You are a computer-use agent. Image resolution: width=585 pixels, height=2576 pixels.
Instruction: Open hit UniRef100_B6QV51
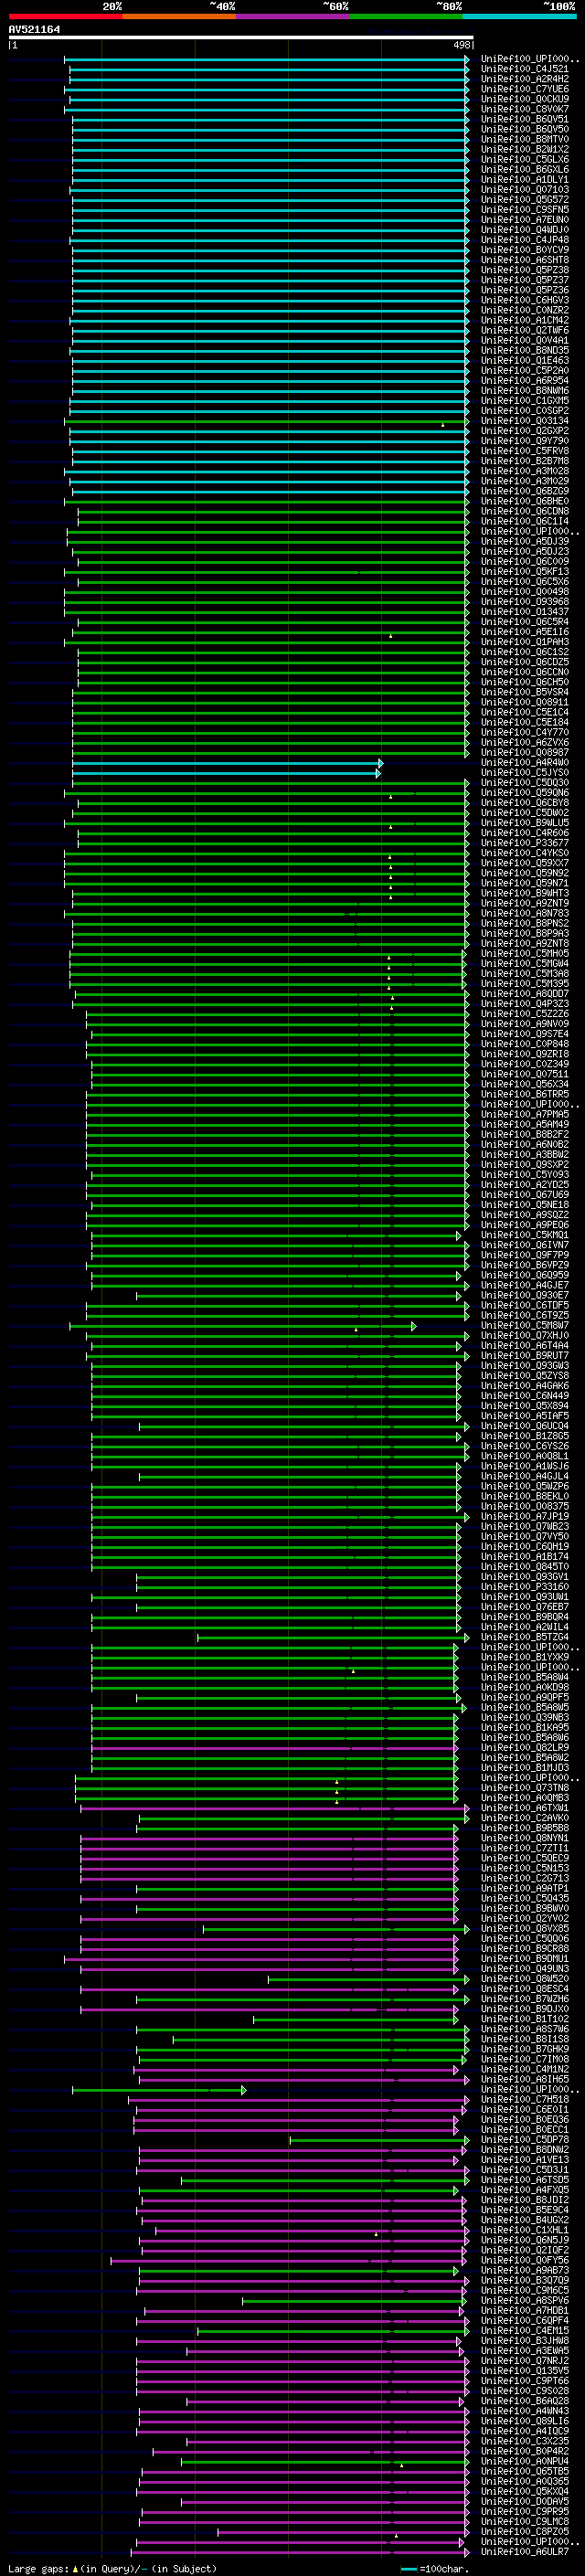click(x=525, y=119)
